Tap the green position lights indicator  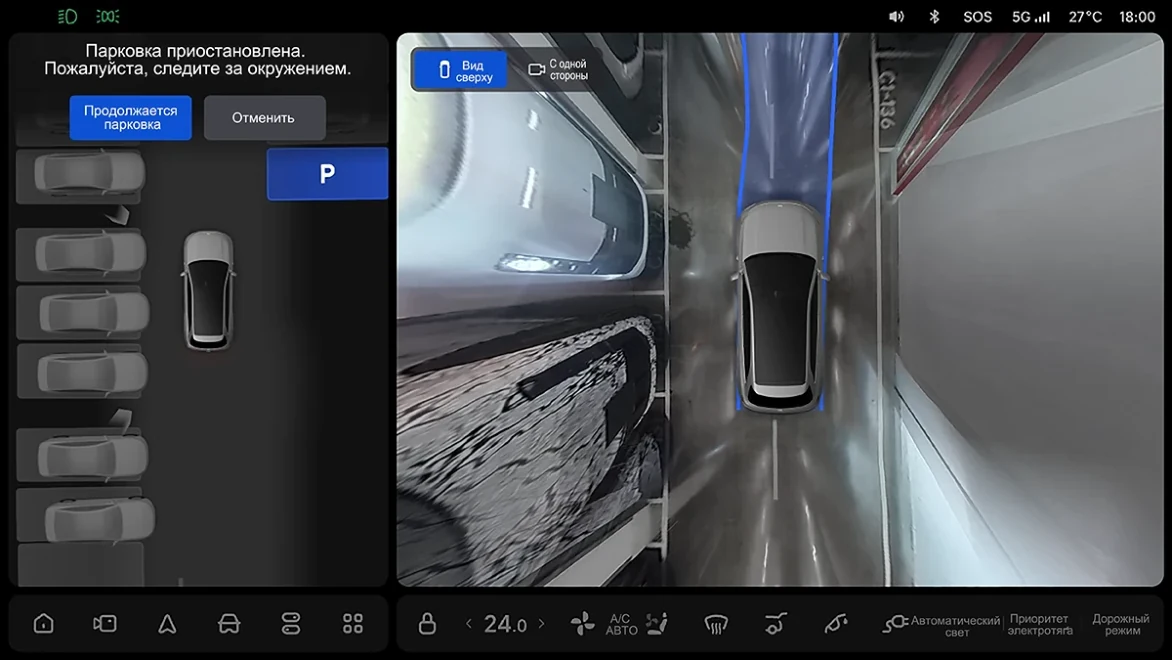point(108,16)
